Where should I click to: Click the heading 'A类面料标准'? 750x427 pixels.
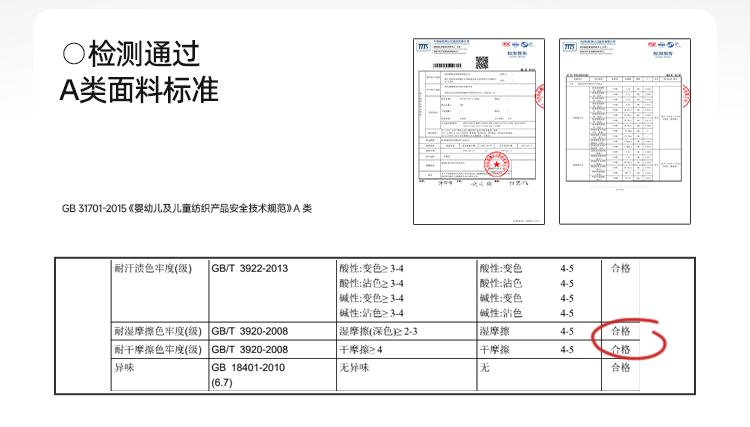[x=139, y=90]
